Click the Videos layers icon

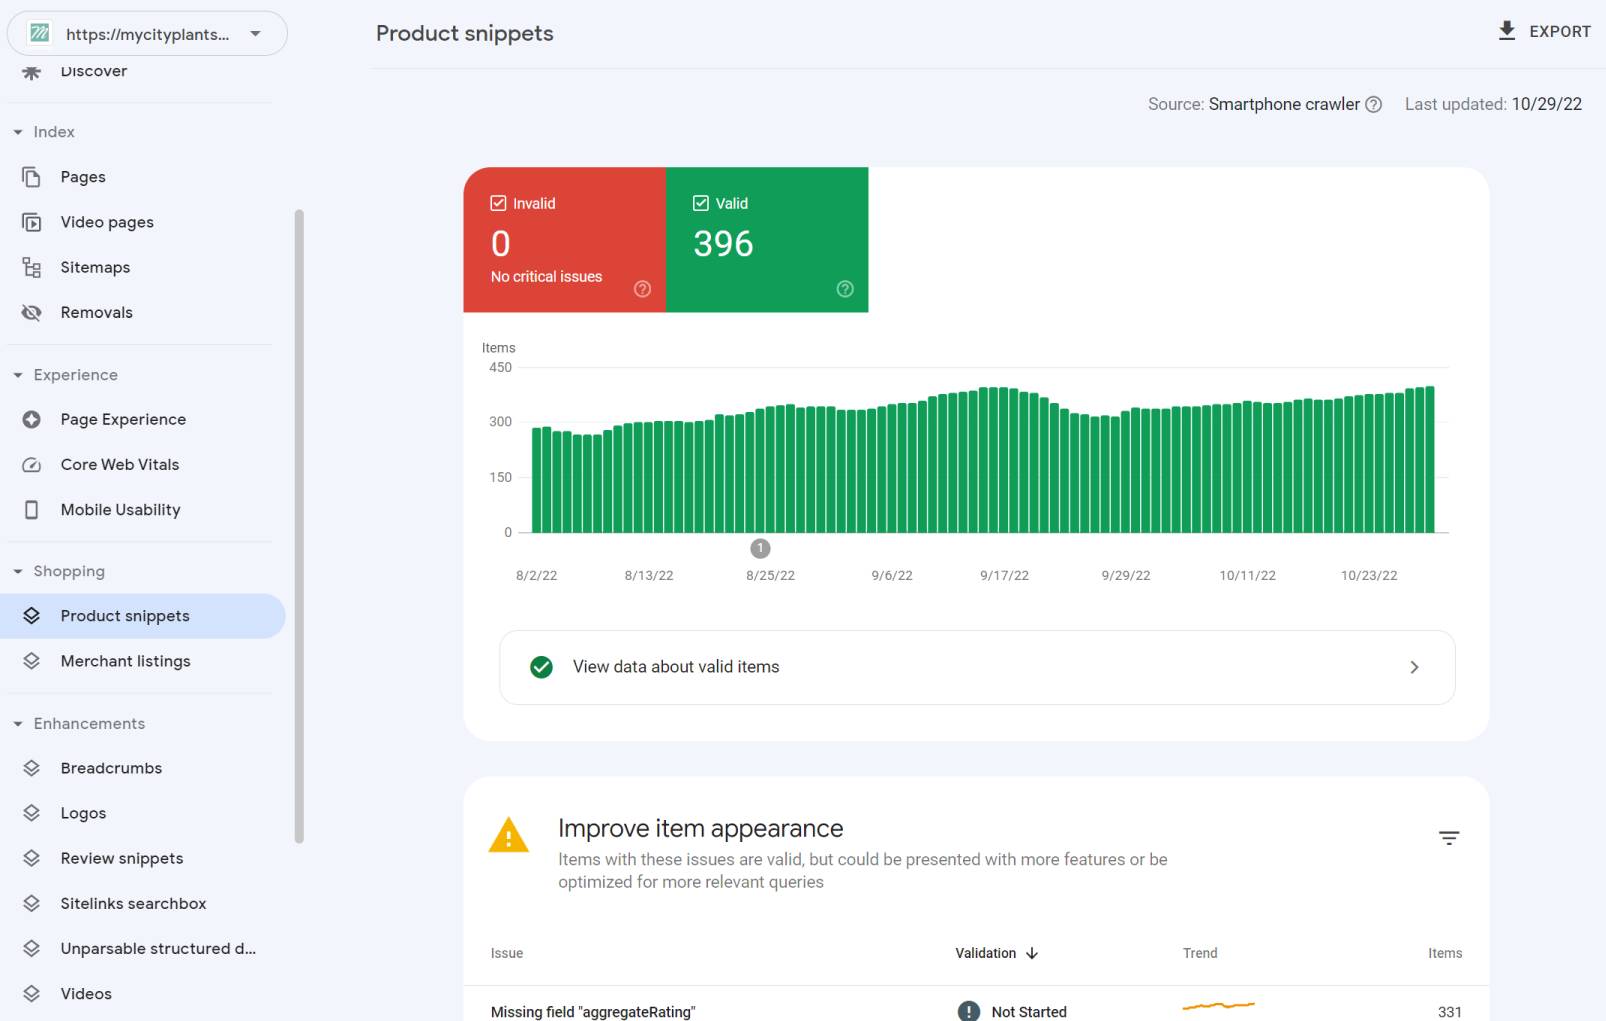coord(32,993)
